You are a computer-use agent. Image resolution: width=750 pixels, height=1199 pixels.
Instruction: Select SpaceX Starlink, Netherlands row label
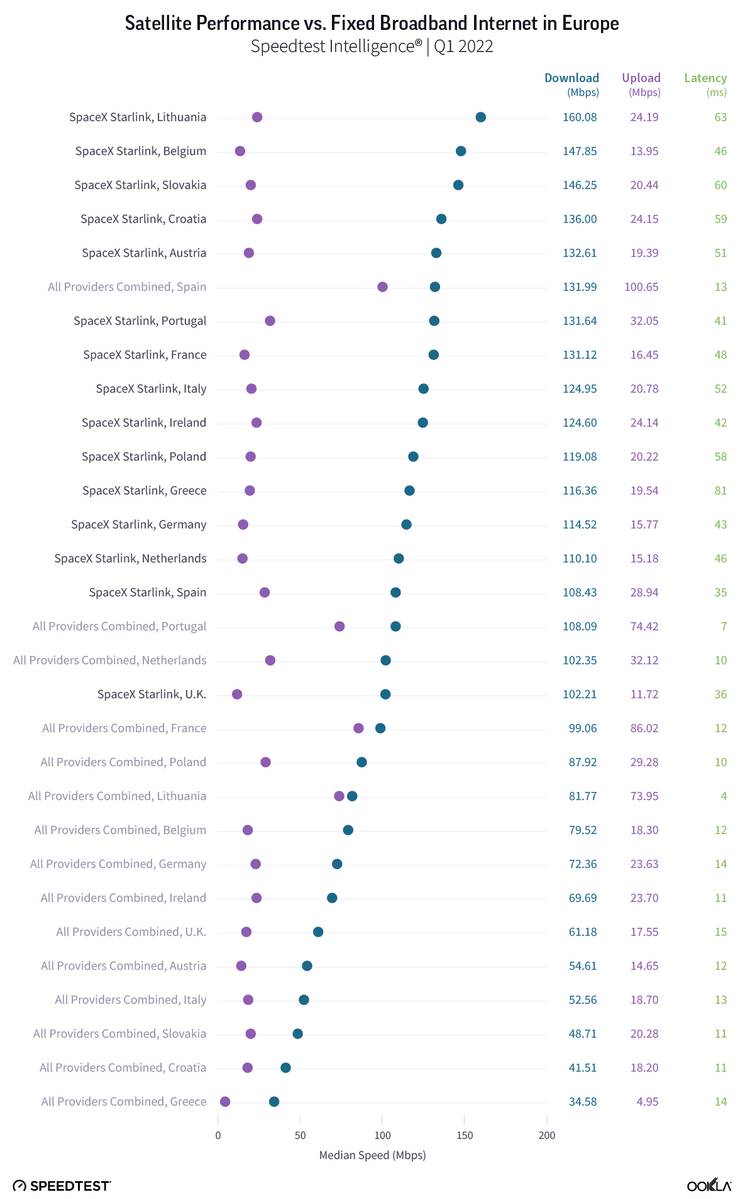tap(130, 558)
